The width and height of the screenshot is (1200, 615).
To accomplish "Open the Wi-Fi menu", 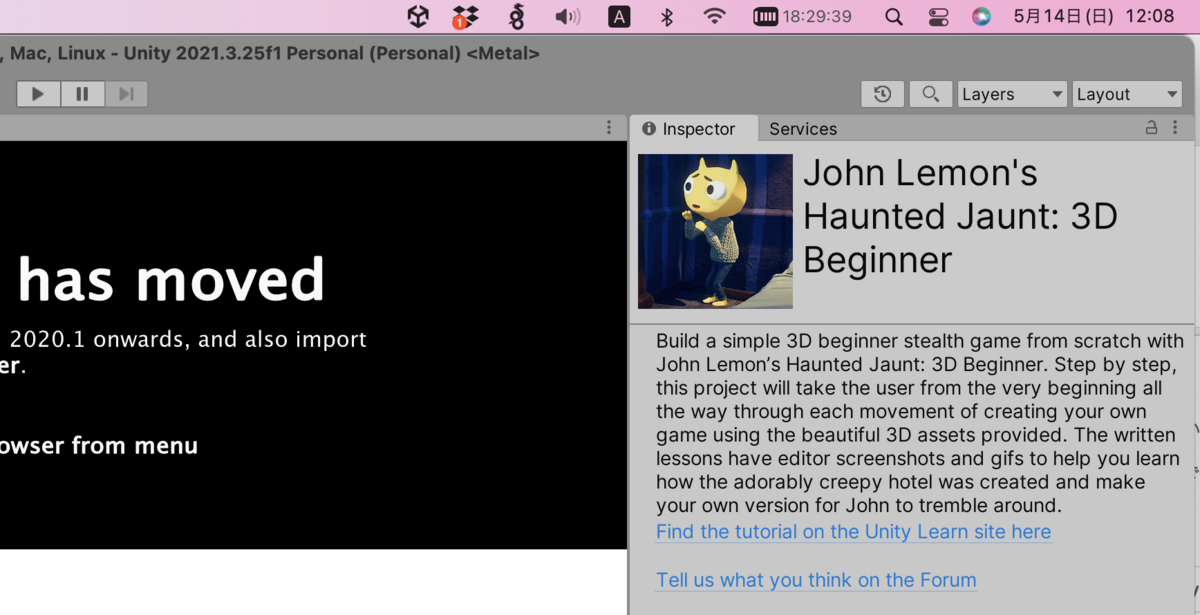I will pyautogui.click(x=714, y=16).
